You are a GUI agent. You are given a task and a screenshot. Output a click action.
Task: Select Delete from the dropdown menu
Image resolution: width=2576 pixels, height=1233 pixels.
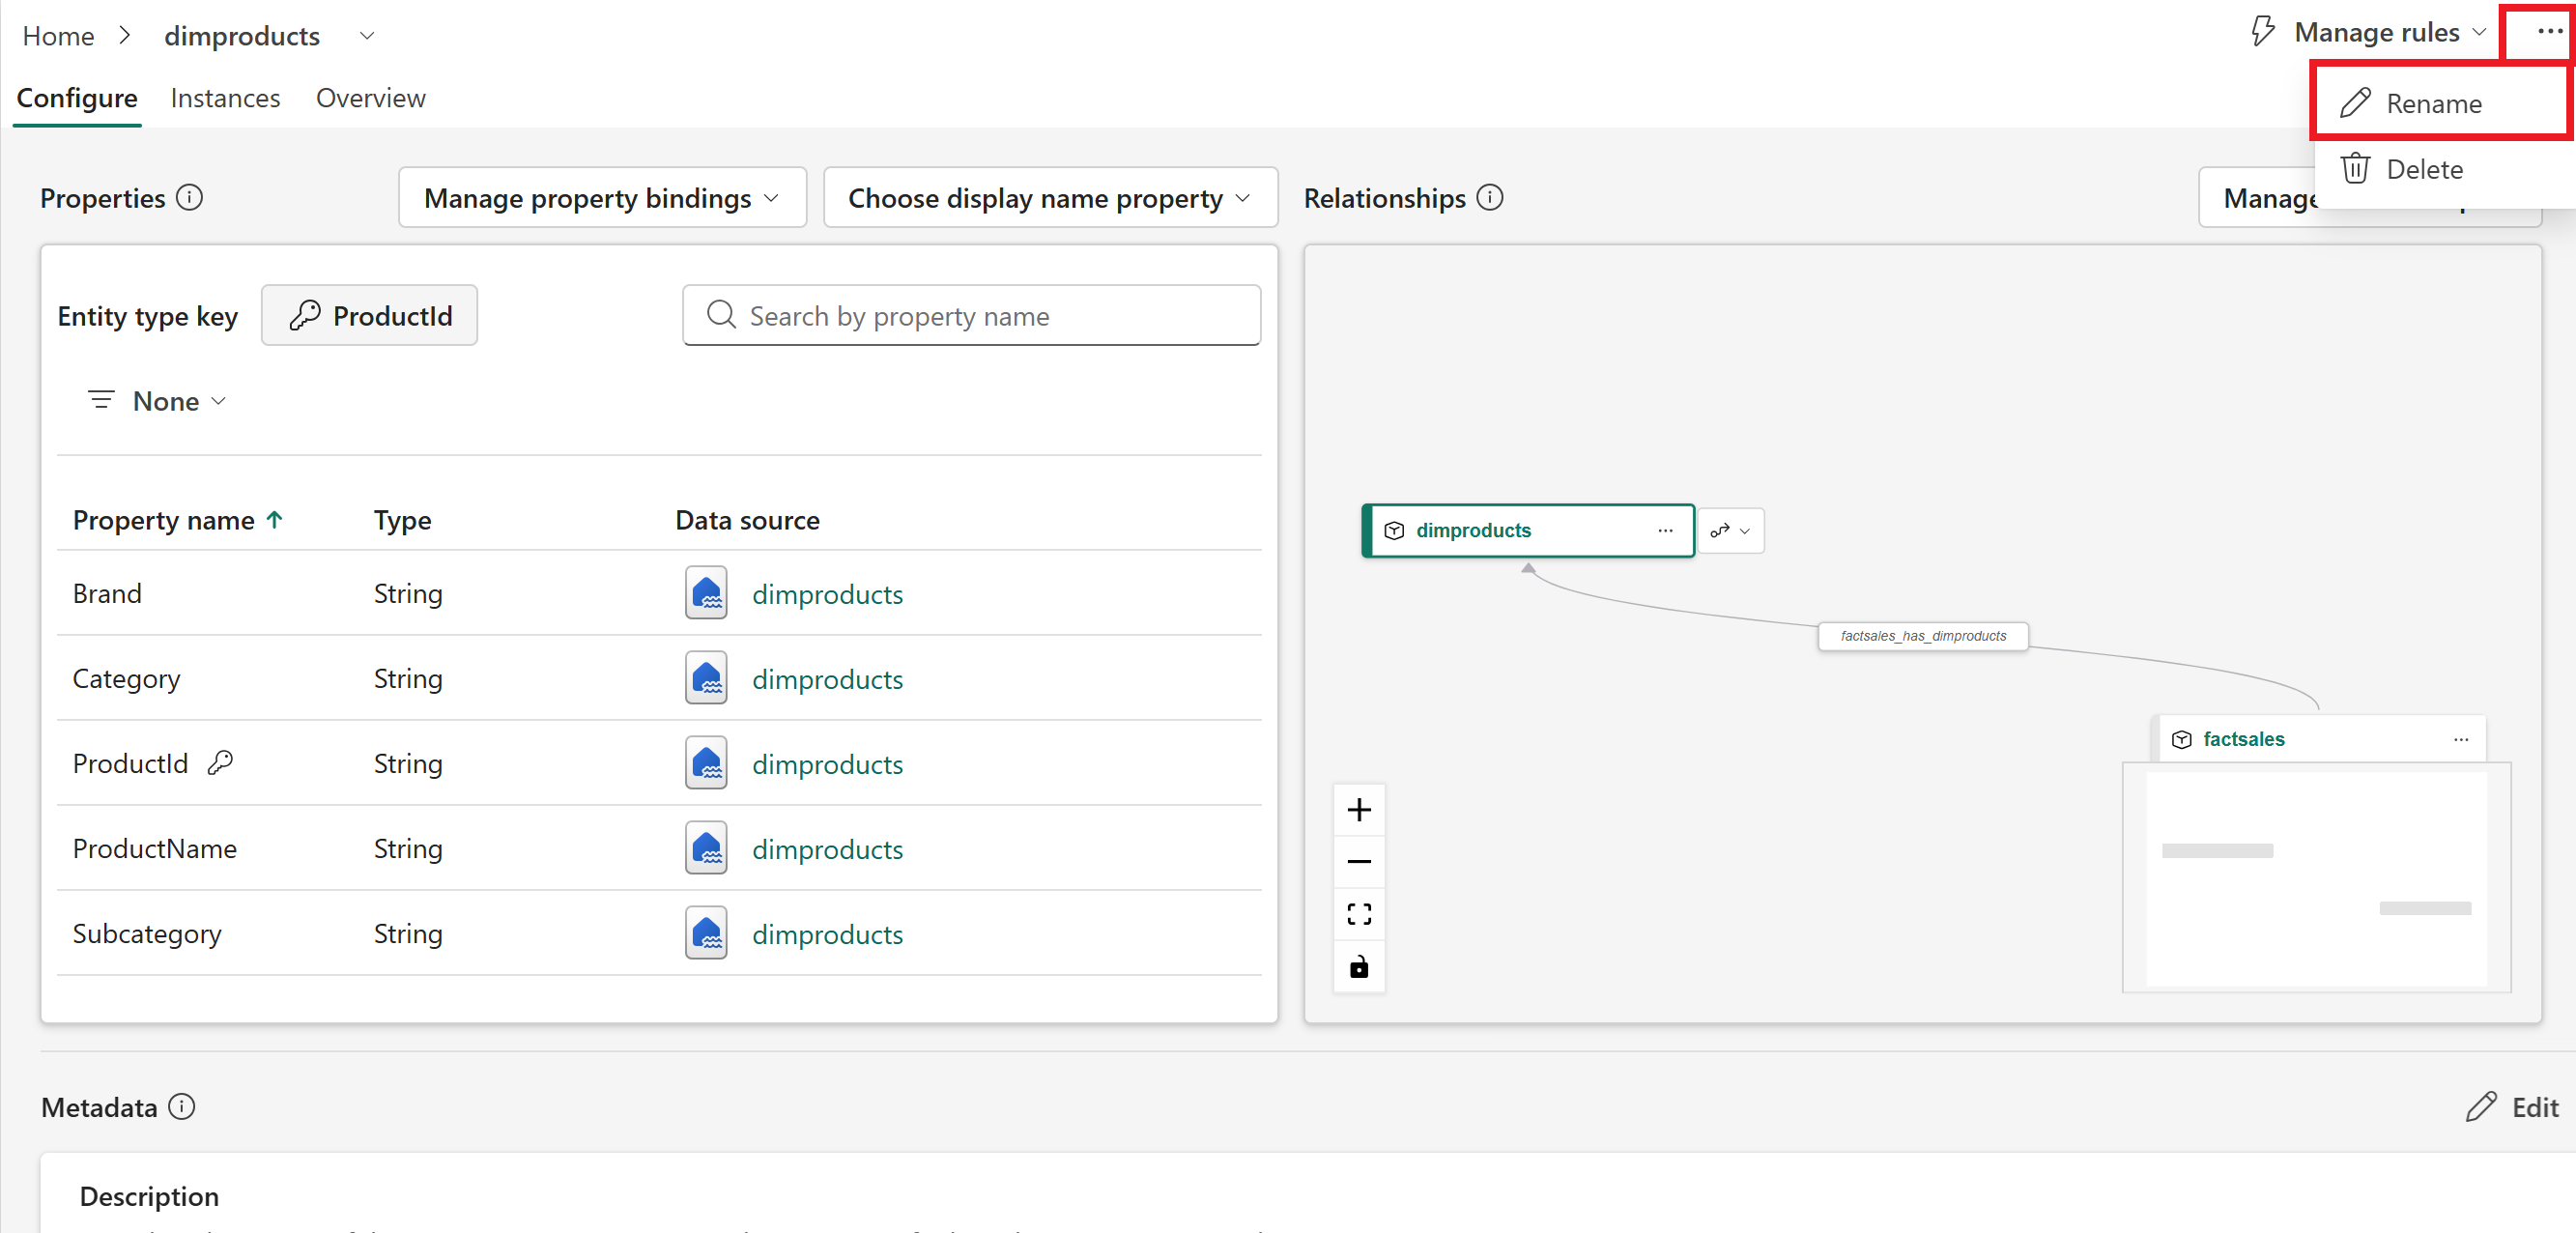(2440, 168)
